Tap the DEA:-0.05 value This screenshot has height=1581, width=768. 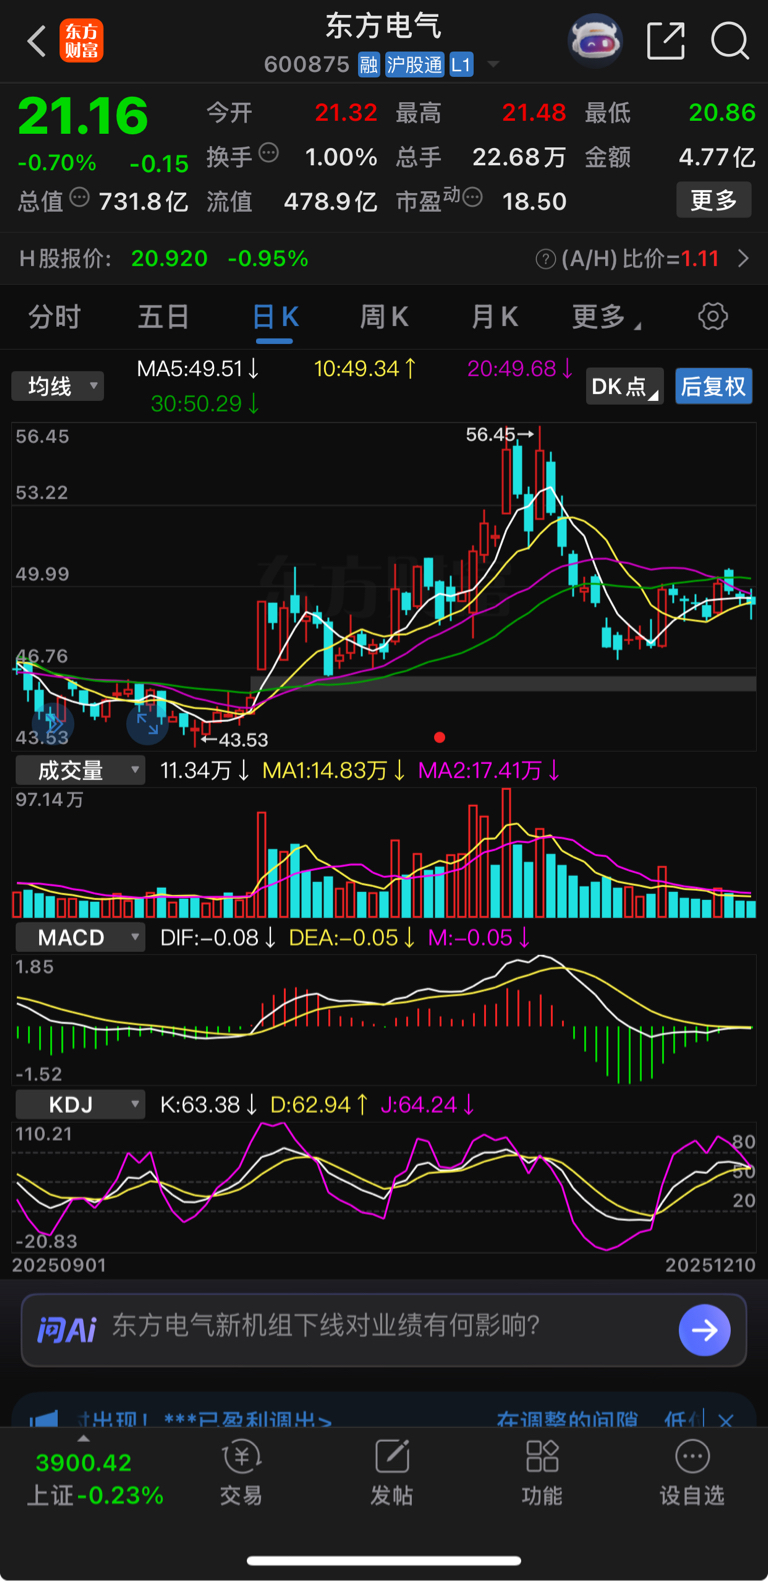[x=351, y=938]
